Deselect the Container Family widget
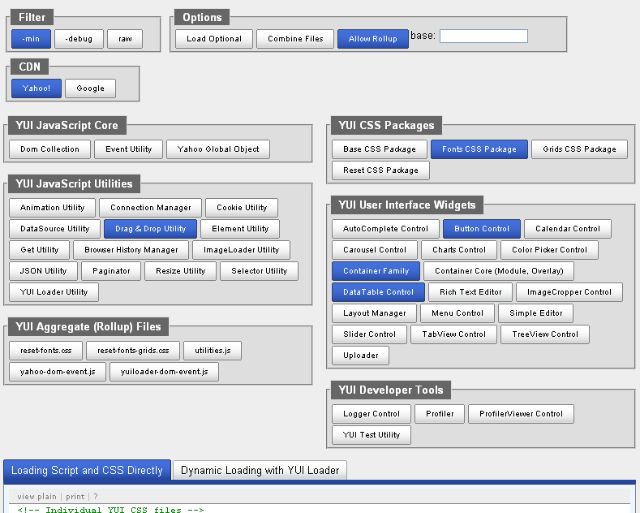Viewport: 640px width, 513px height. click(x=376, y=271)
